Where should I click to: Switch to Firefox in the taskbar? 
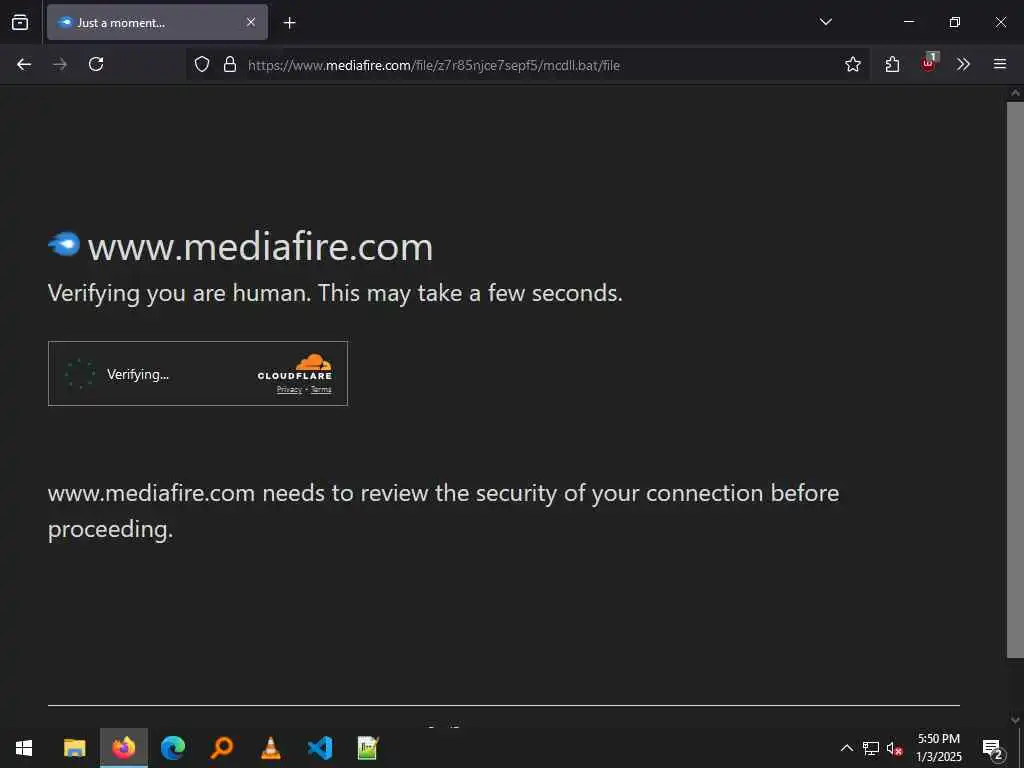(x=123, y=748)
